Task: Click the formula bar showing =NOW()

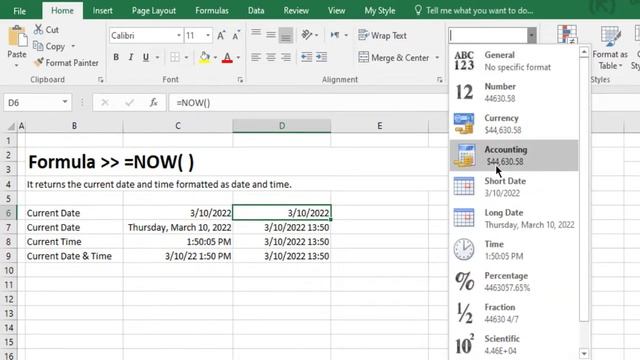Action: click(x=308, y=102)
